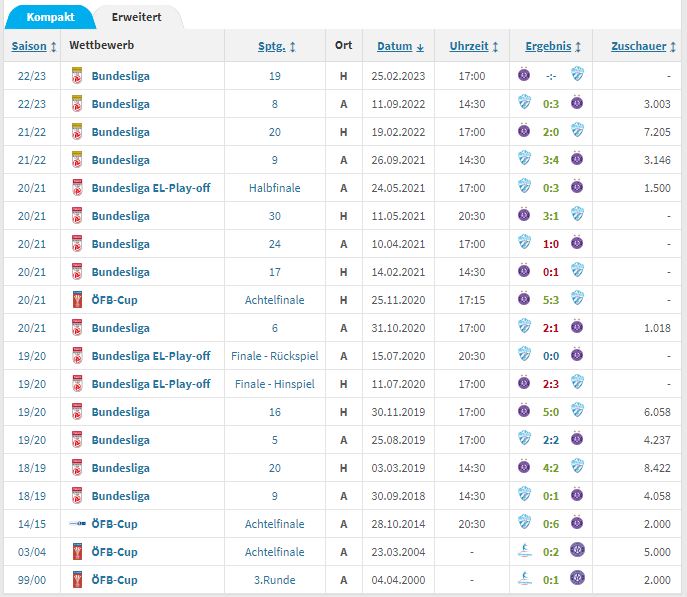Image resolution: width=687 pixels, height=597 pixels.
Task: Select season cell 99/00
Action: coord(32,580)
